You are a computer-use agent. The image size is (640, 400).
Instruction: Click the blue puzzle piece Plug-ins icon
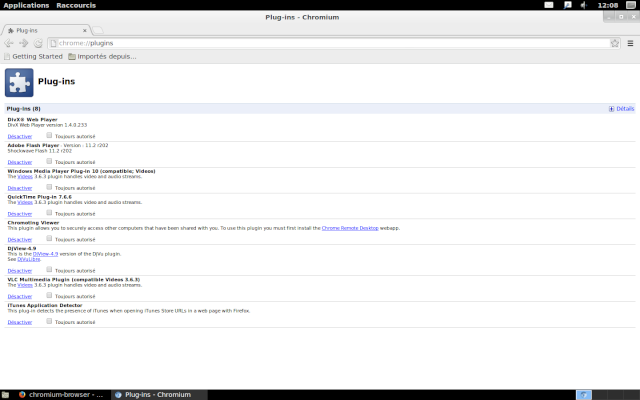click(19, 82)
